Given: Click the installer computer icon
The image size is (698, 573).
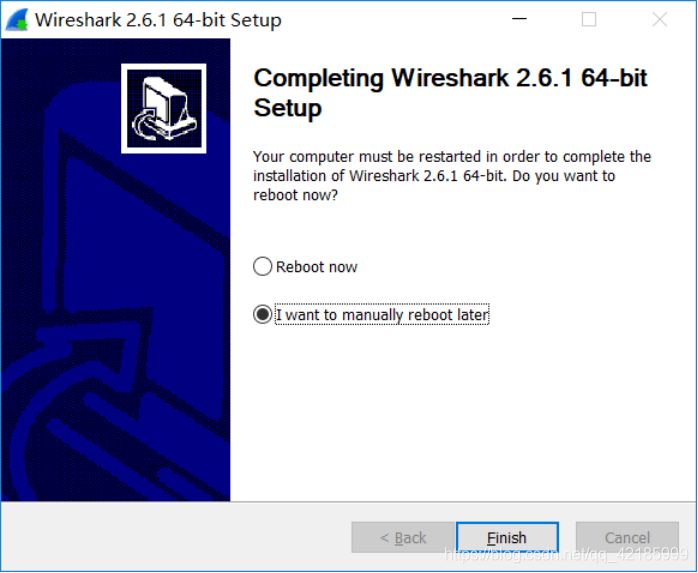Looking at the screenshot, I should (163, 108).
